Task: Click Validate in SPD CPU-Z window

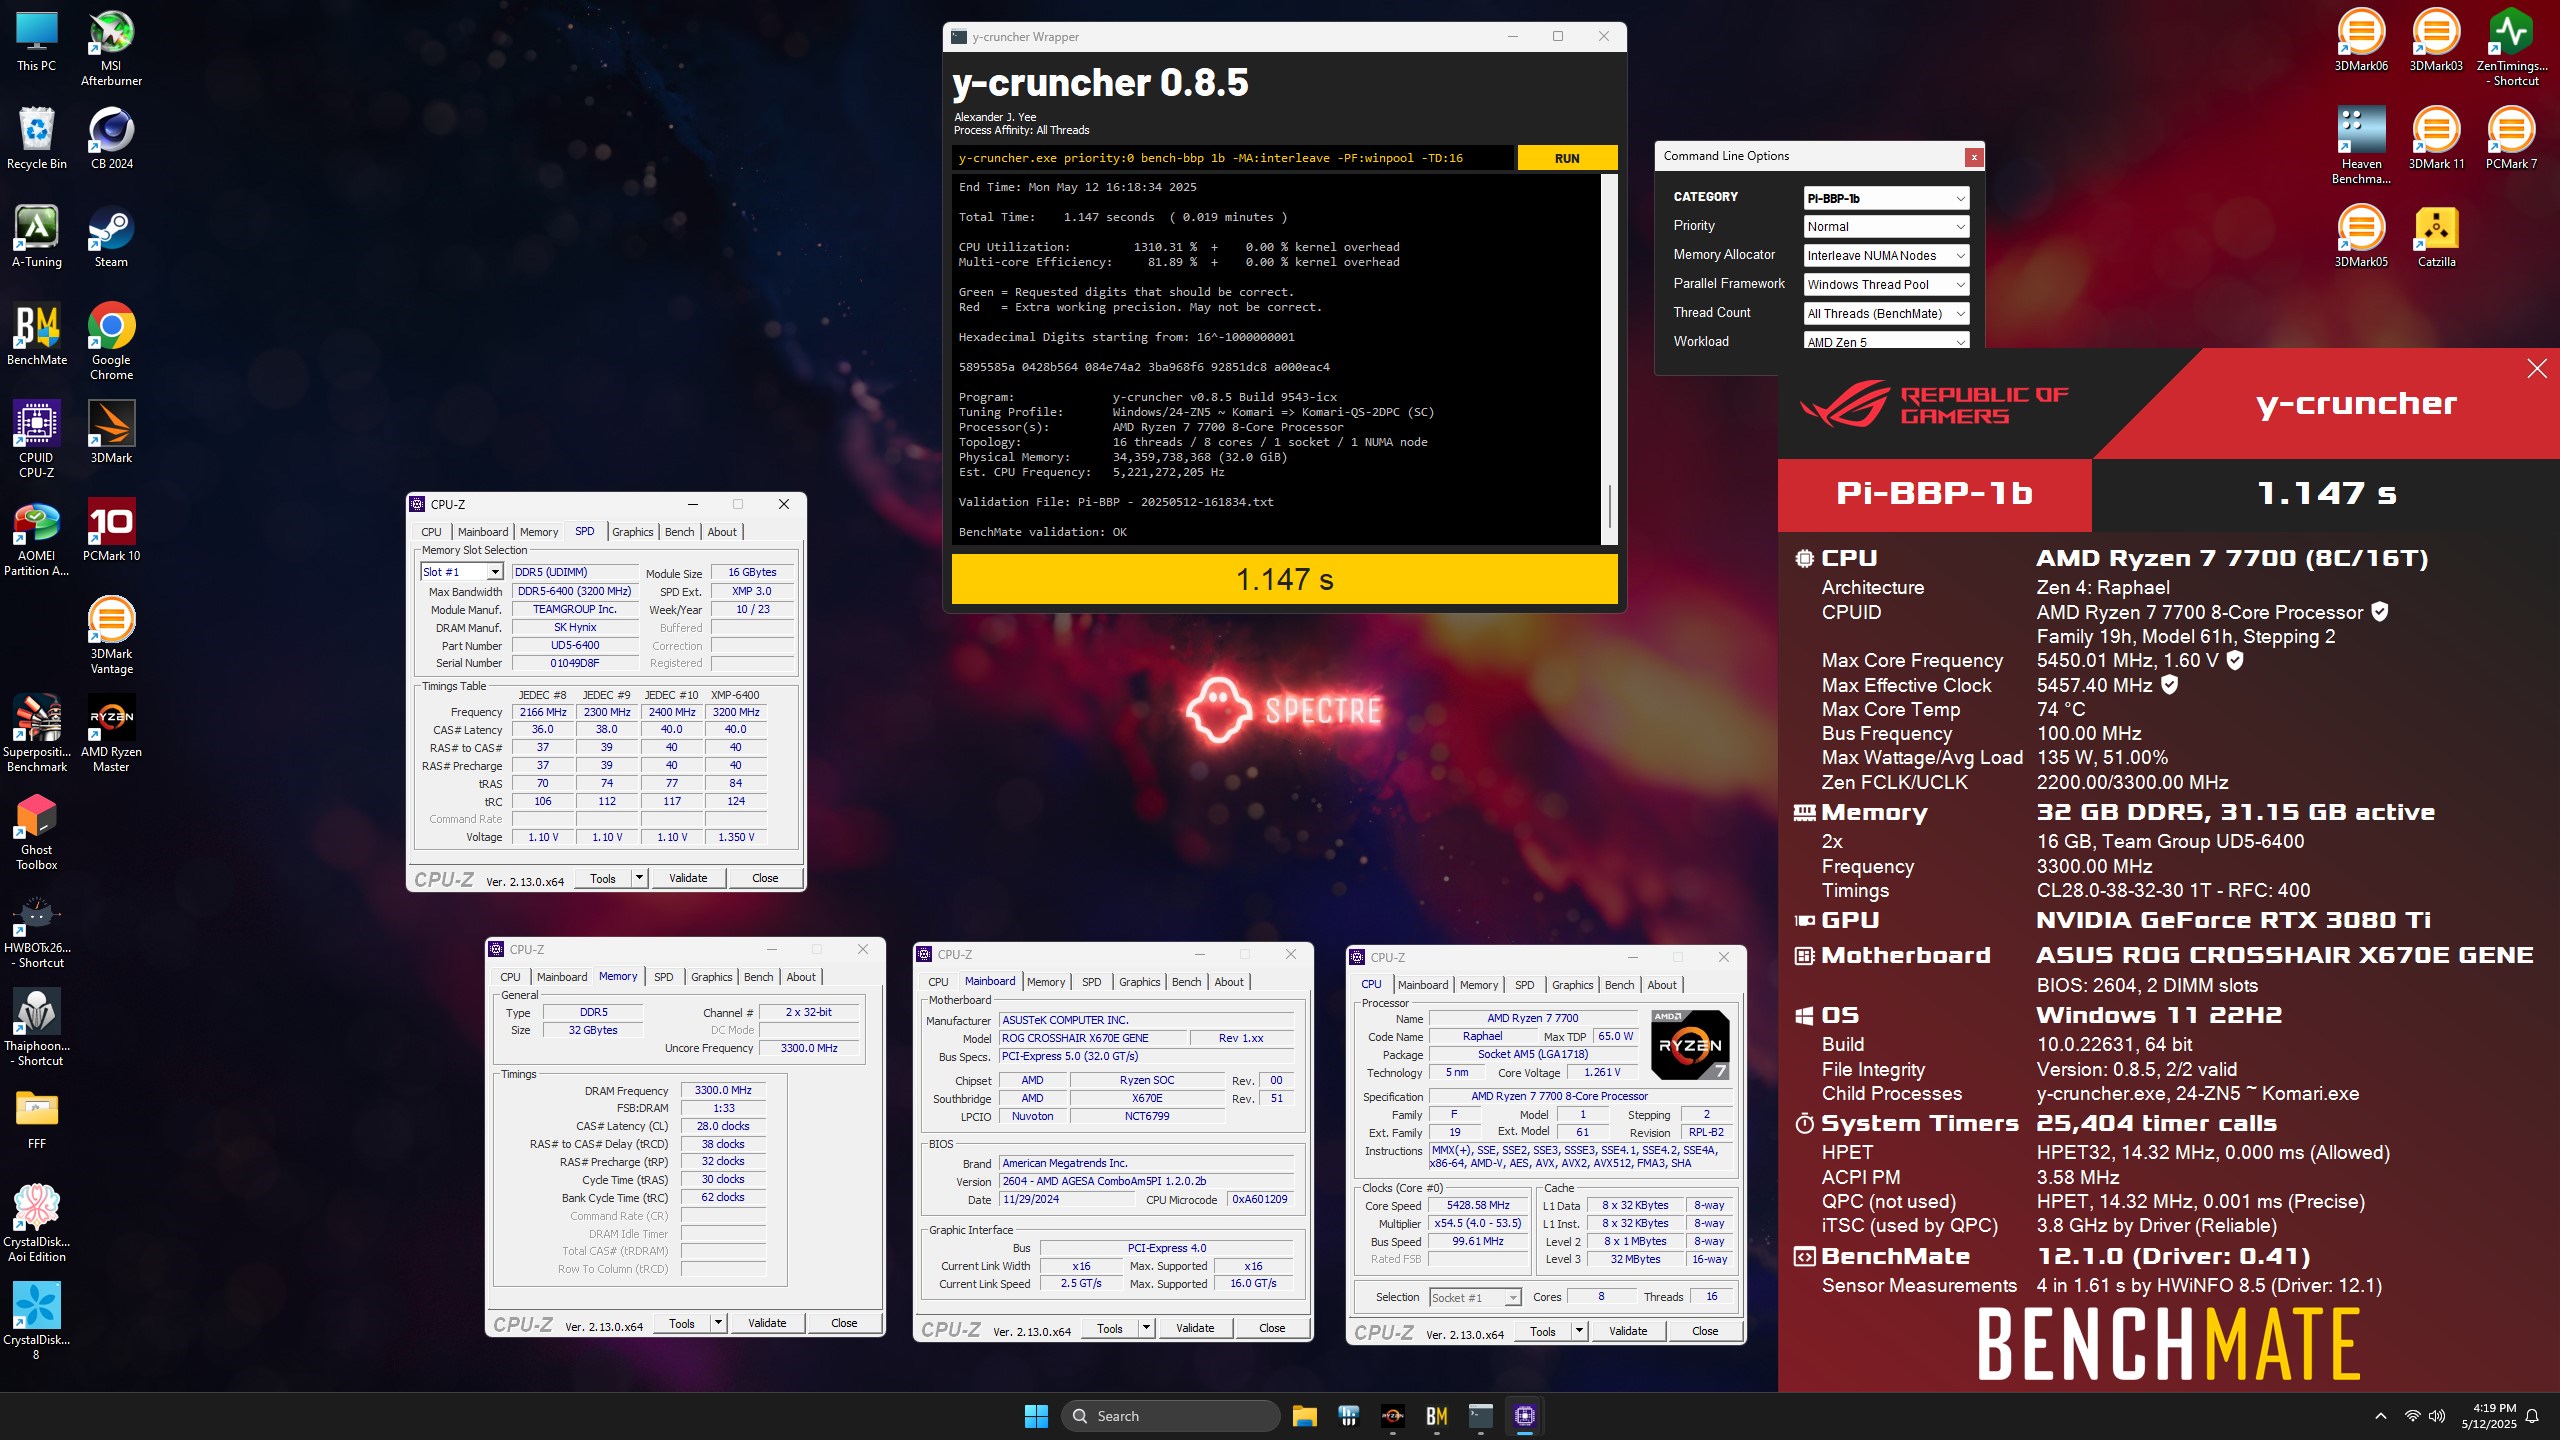Action: 688,878
